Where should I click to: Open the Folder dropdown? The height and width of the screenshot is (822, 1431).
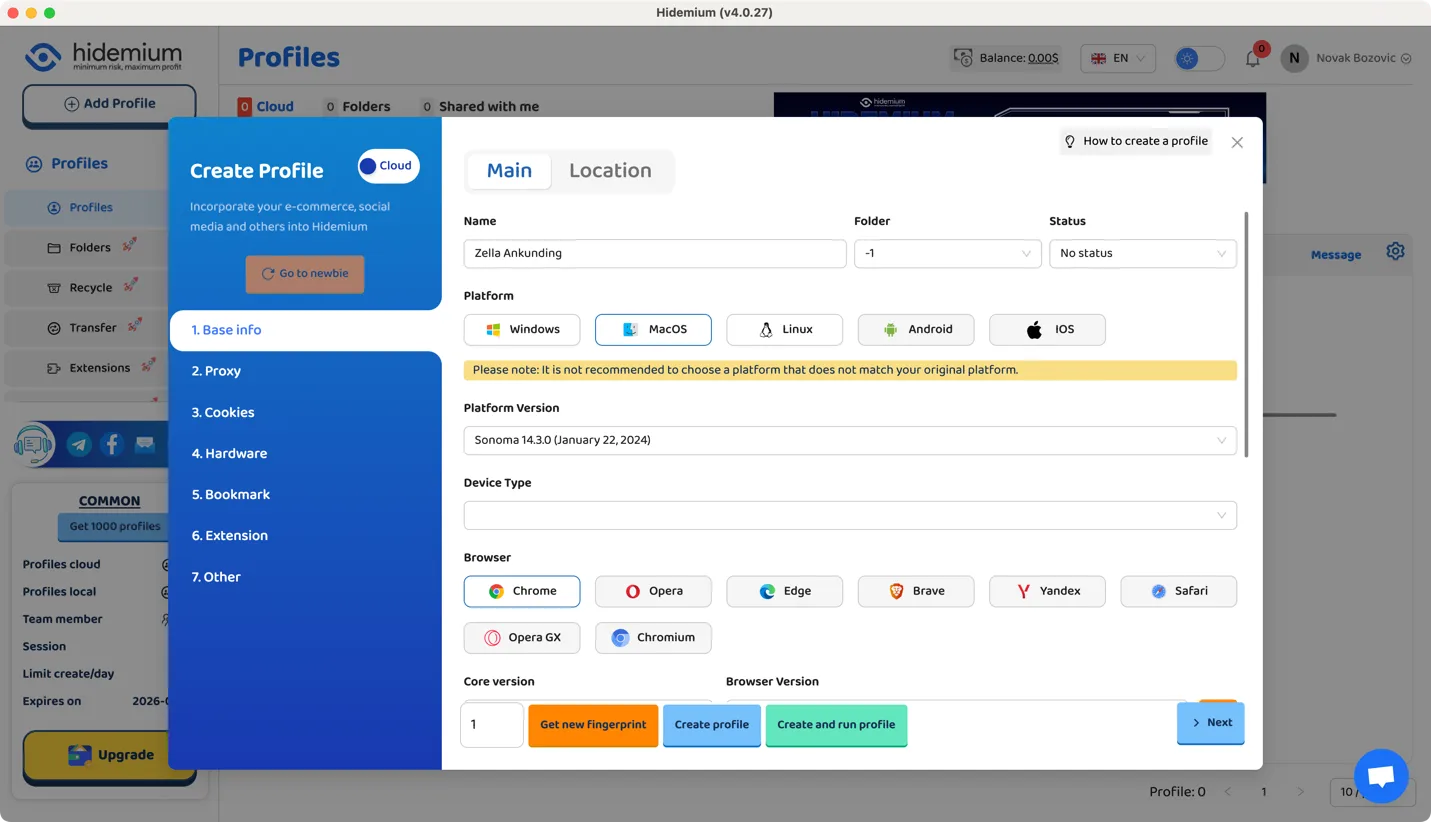947,253
